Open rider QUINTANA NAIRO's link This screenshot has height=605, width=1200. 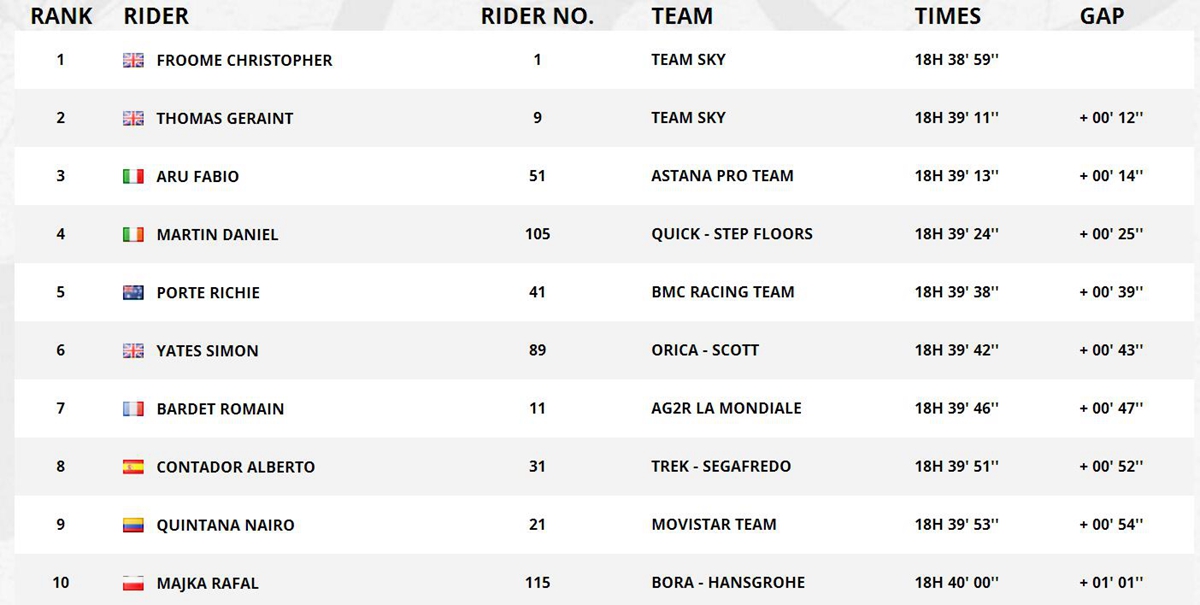tap(225, 525)
